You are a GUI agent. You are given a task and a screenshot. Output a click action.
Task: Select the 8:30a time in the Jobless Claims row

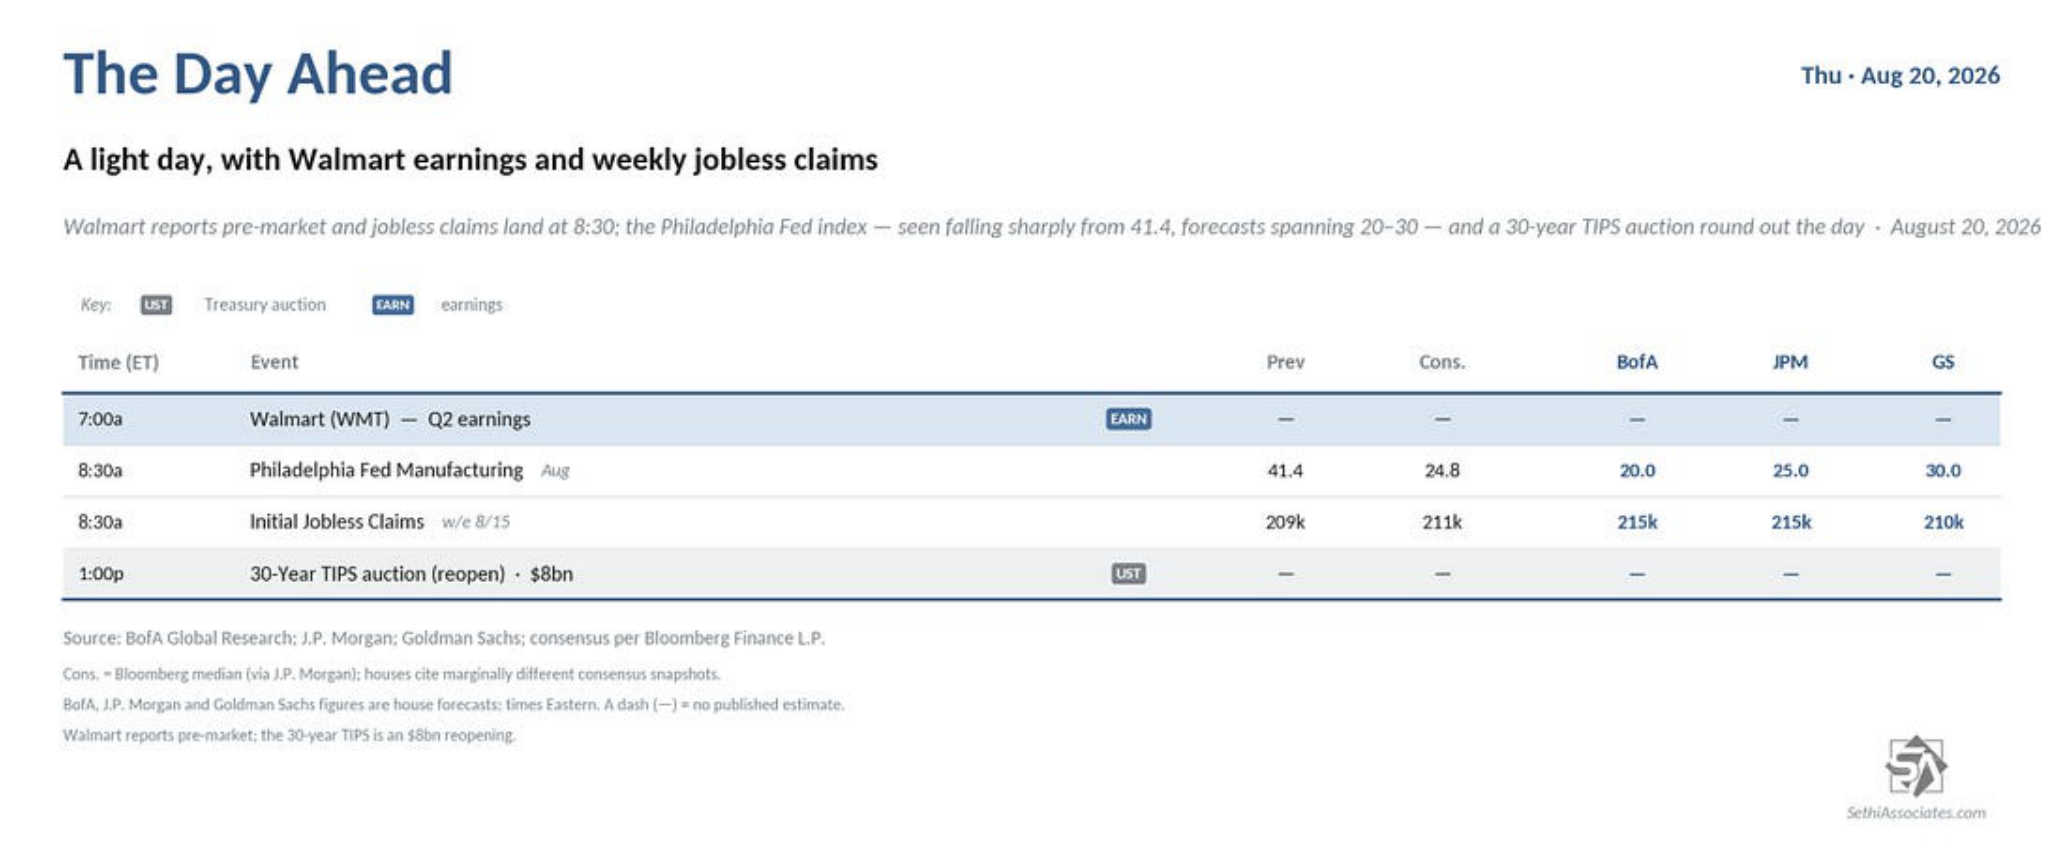100,522
